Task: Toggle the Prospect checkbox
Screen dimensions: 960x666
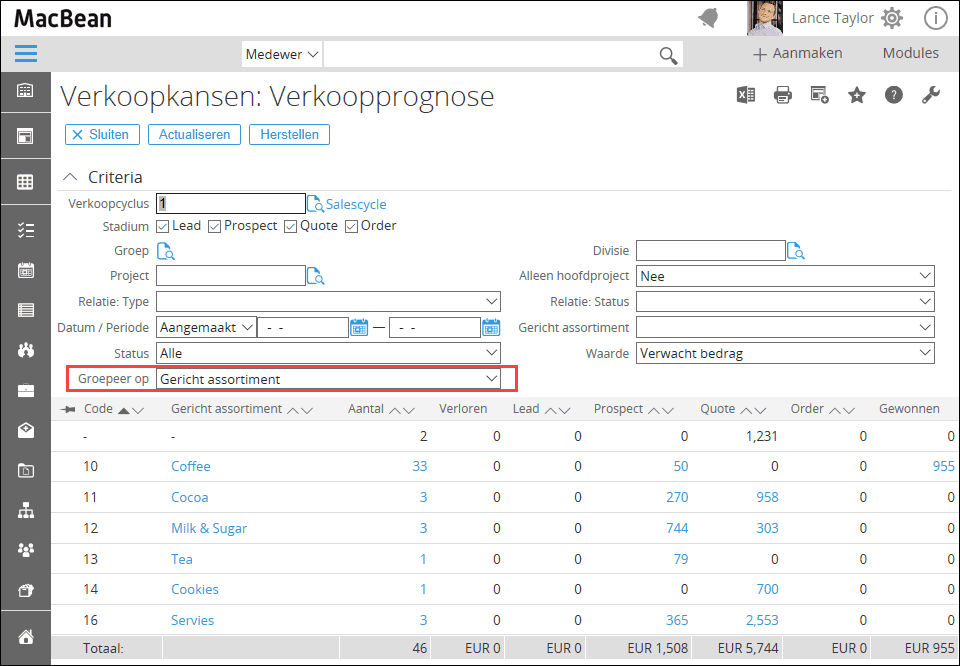Action: pyautogui.click(x=214, y=226)
